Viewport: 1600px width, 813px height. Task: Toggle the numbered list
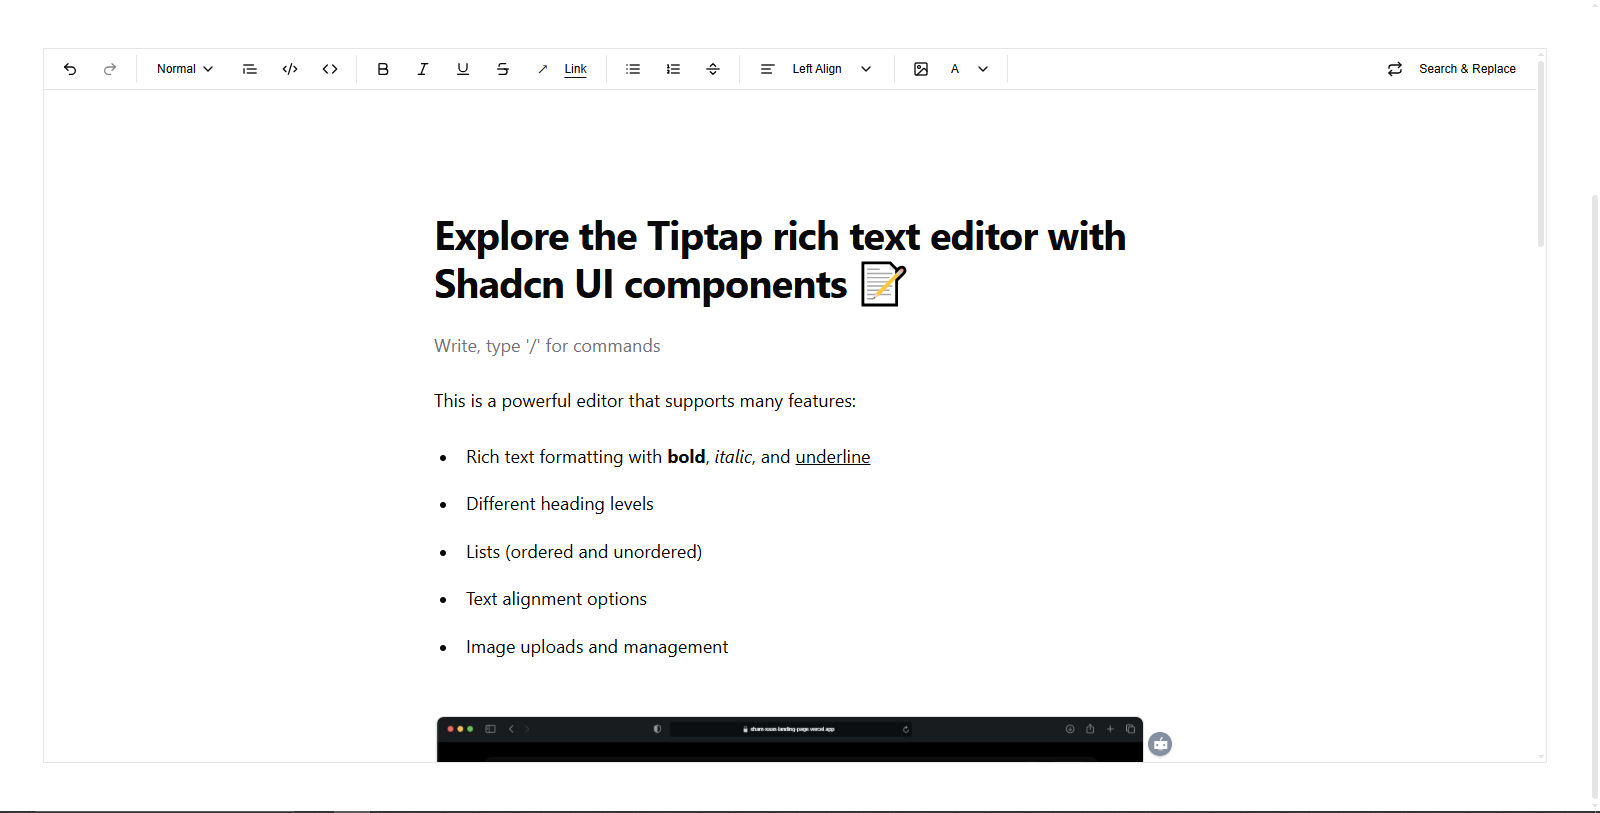click(x=673, y=69)
